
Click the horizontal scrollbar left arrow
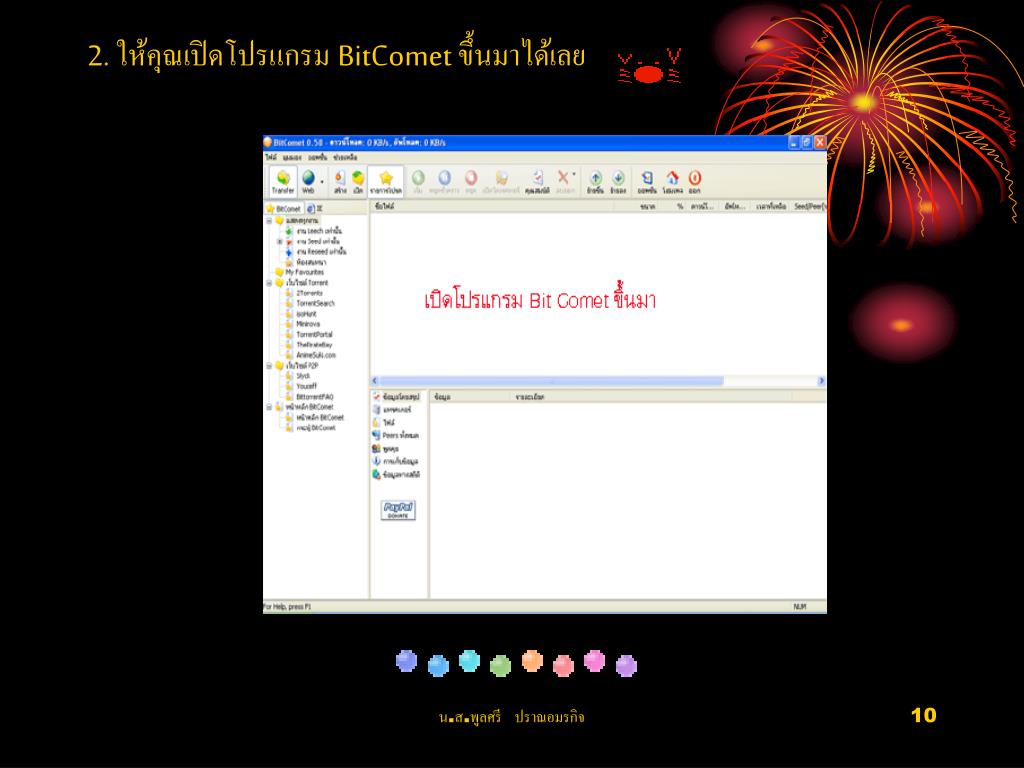[375, 381]
